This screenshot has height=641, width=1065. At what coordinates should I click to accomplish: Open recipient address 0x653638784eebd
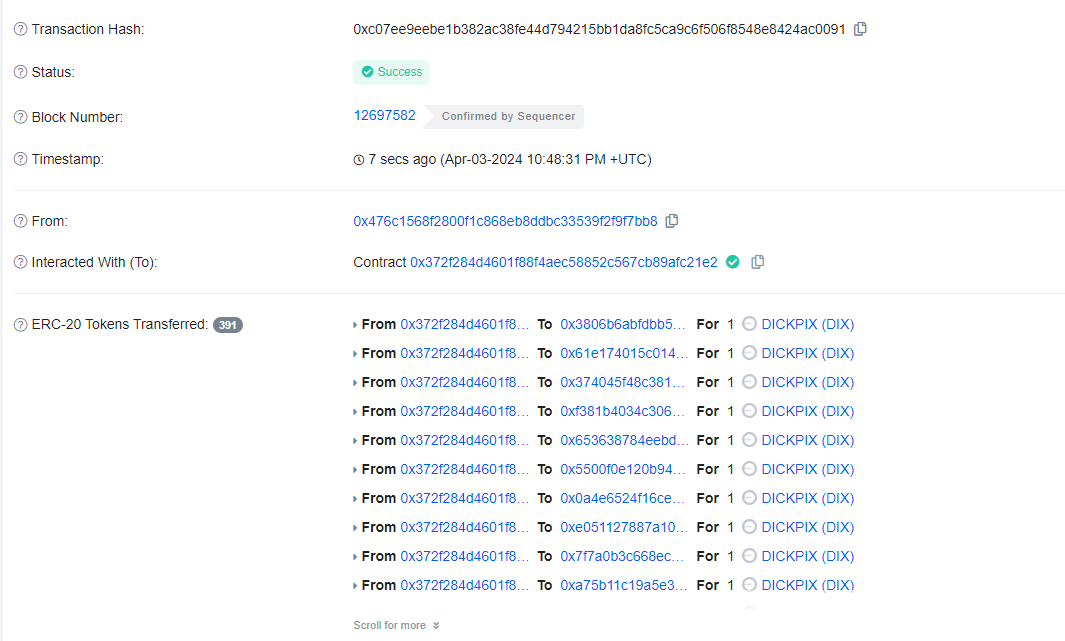(x=625, y=440)
